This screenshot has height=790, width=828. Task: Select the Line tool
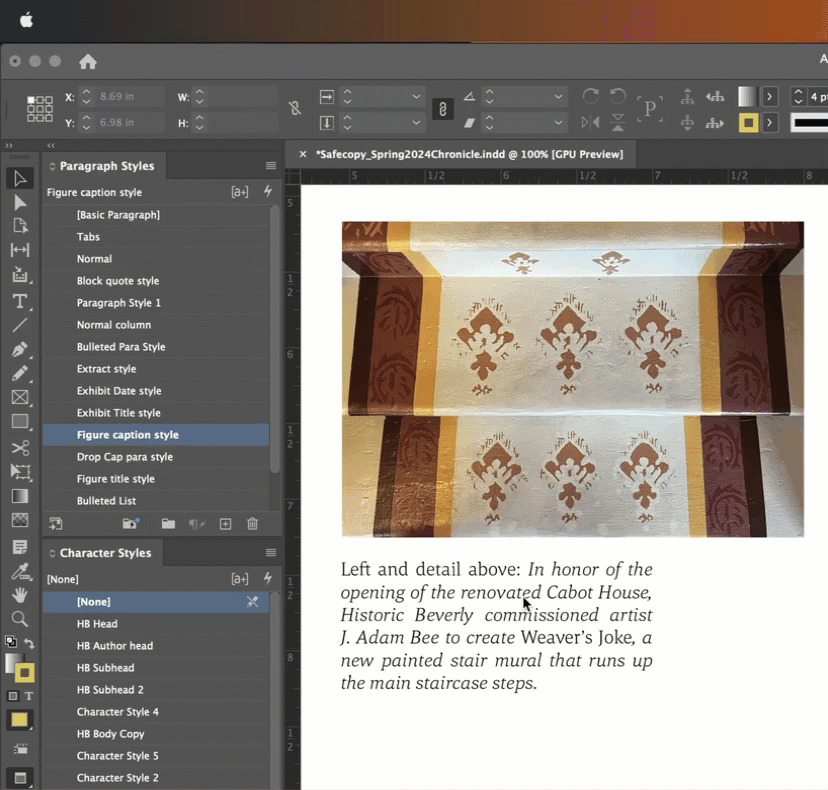pos(20,325)
